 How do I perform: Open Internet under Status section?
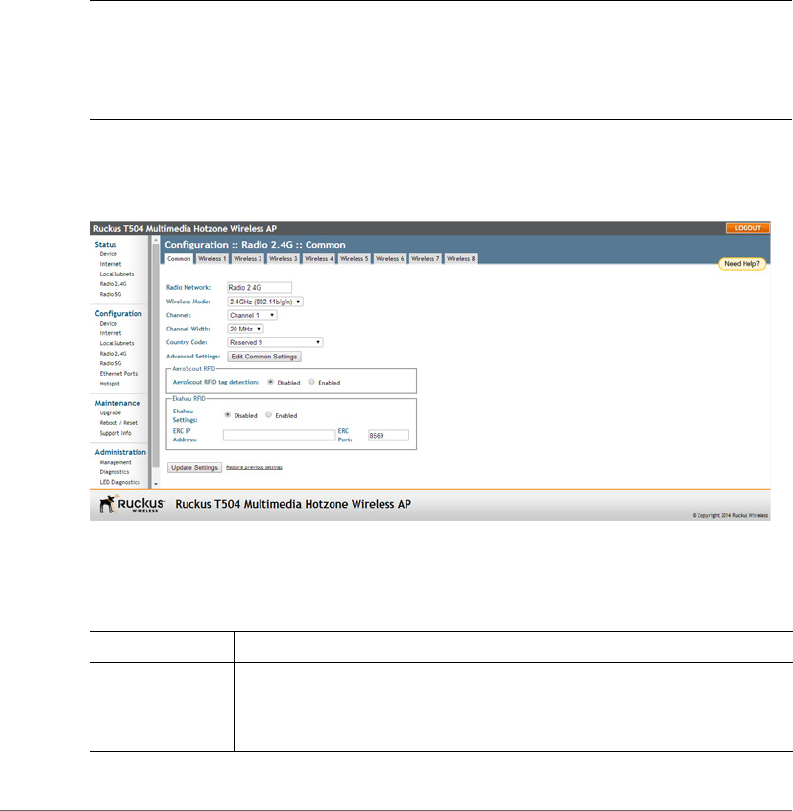point(110,264)
